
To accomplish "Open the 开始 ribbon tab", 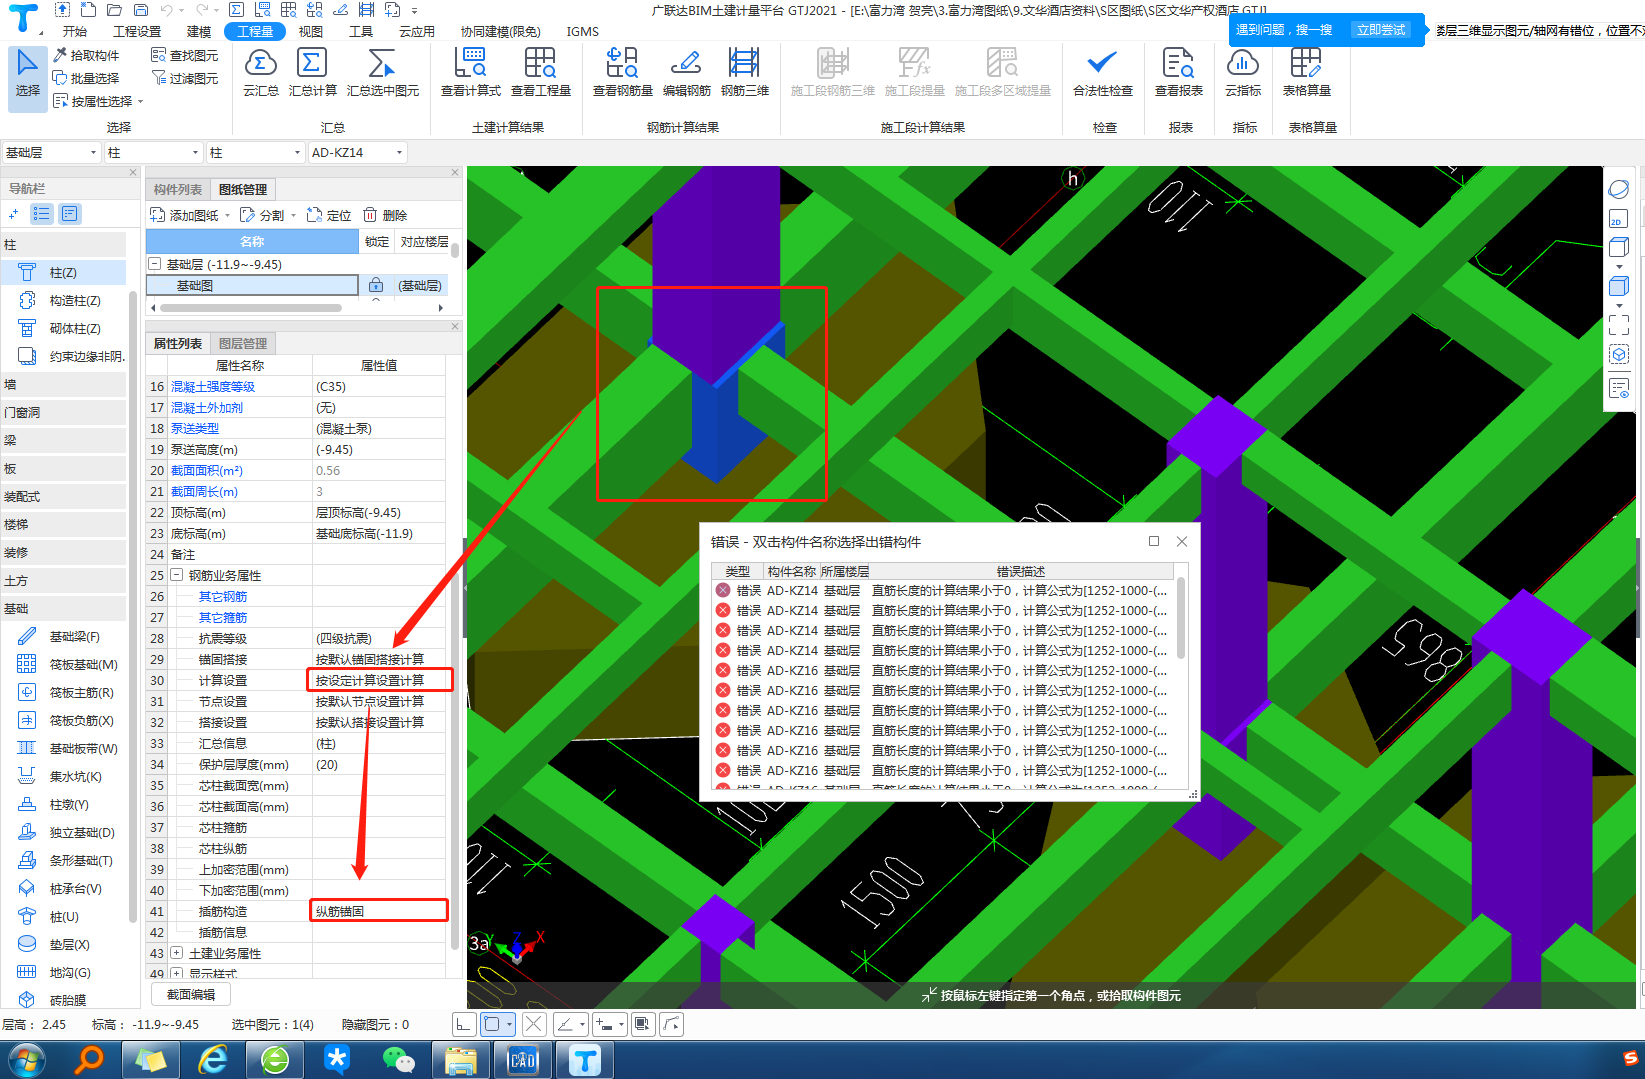I will 75,31.
